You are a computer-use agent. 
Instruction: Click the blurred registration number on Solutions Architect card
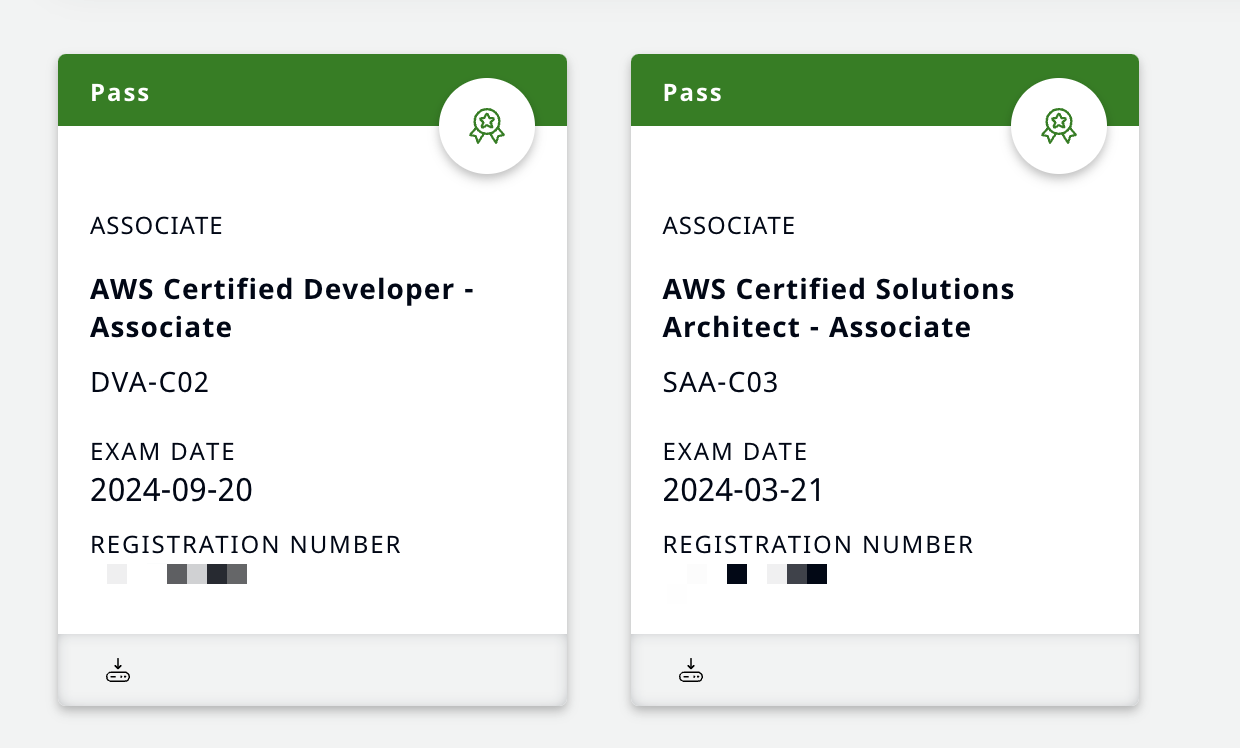coord(748,575)
